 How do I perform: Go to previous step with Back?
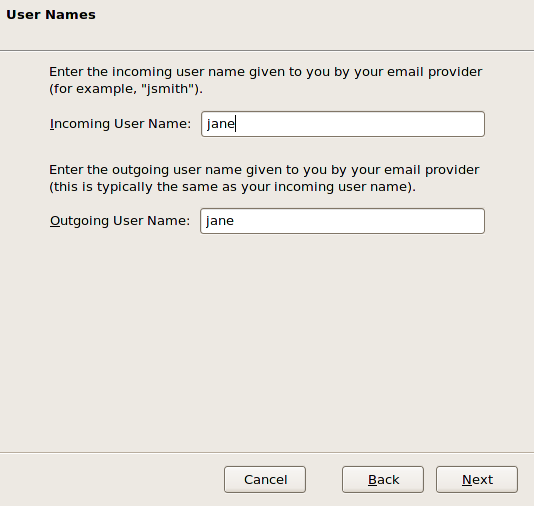coord(383,479)
